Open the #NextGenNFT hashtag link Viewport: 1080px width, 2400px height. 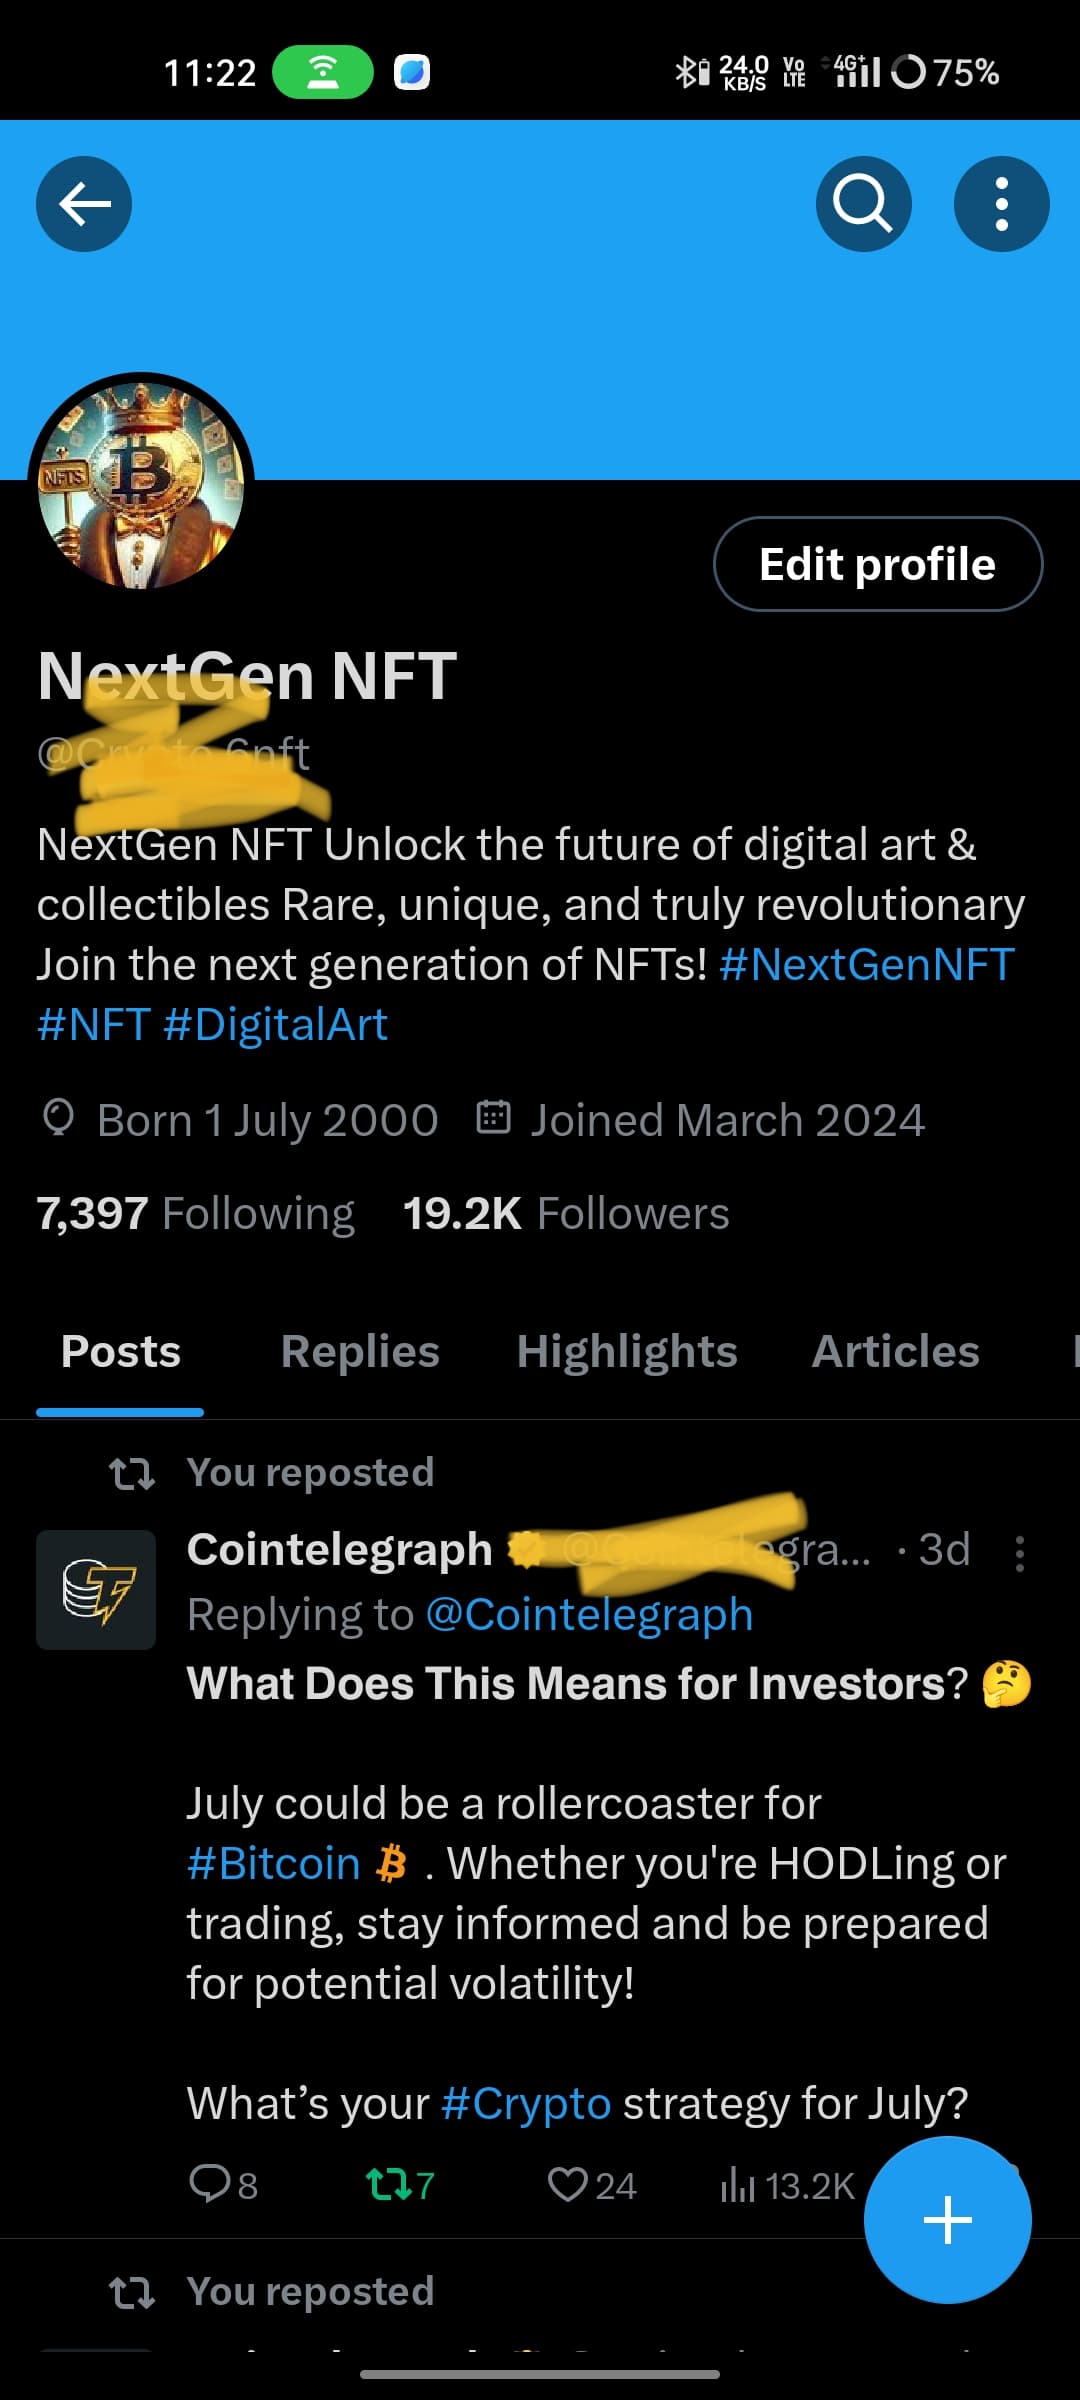tap(866, 965)
